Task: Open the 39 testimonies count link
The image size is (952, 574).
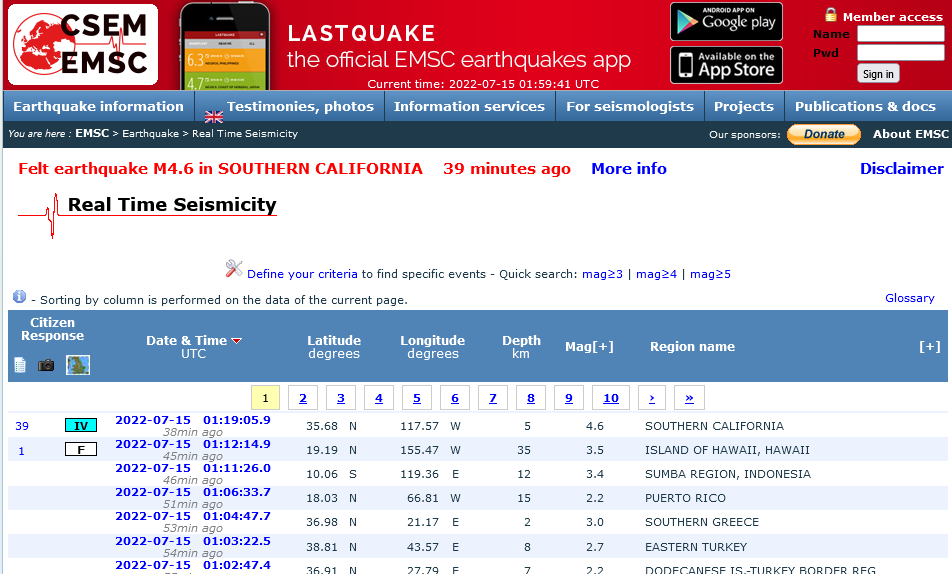Action: pyautogui.click(x=22, y=426)
